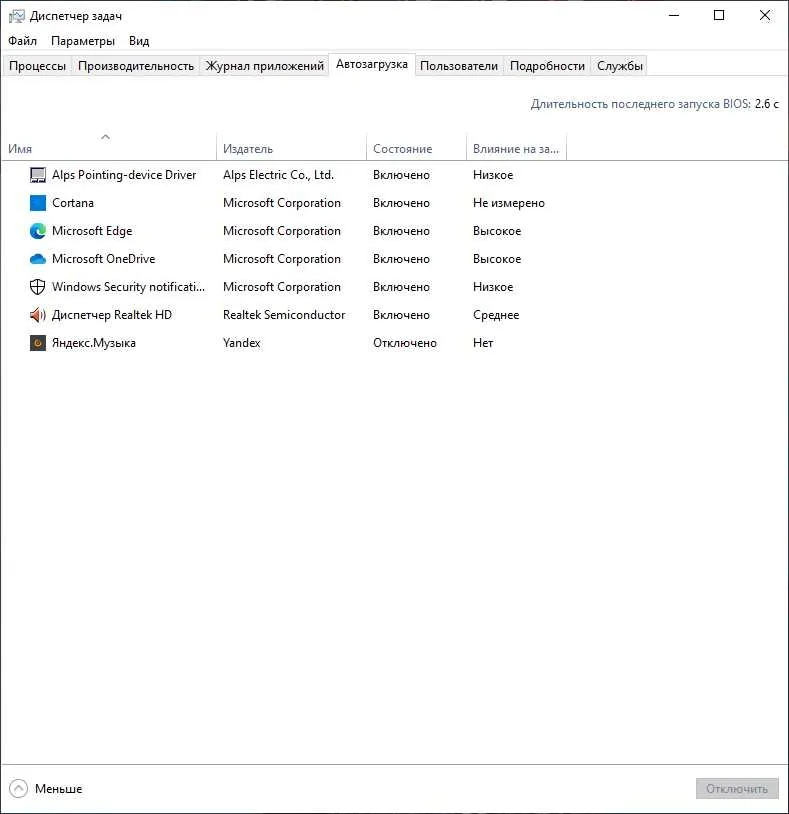The image size is (789, 814).
Task: Click the Среднее impact cell
Action: [496, 315]
